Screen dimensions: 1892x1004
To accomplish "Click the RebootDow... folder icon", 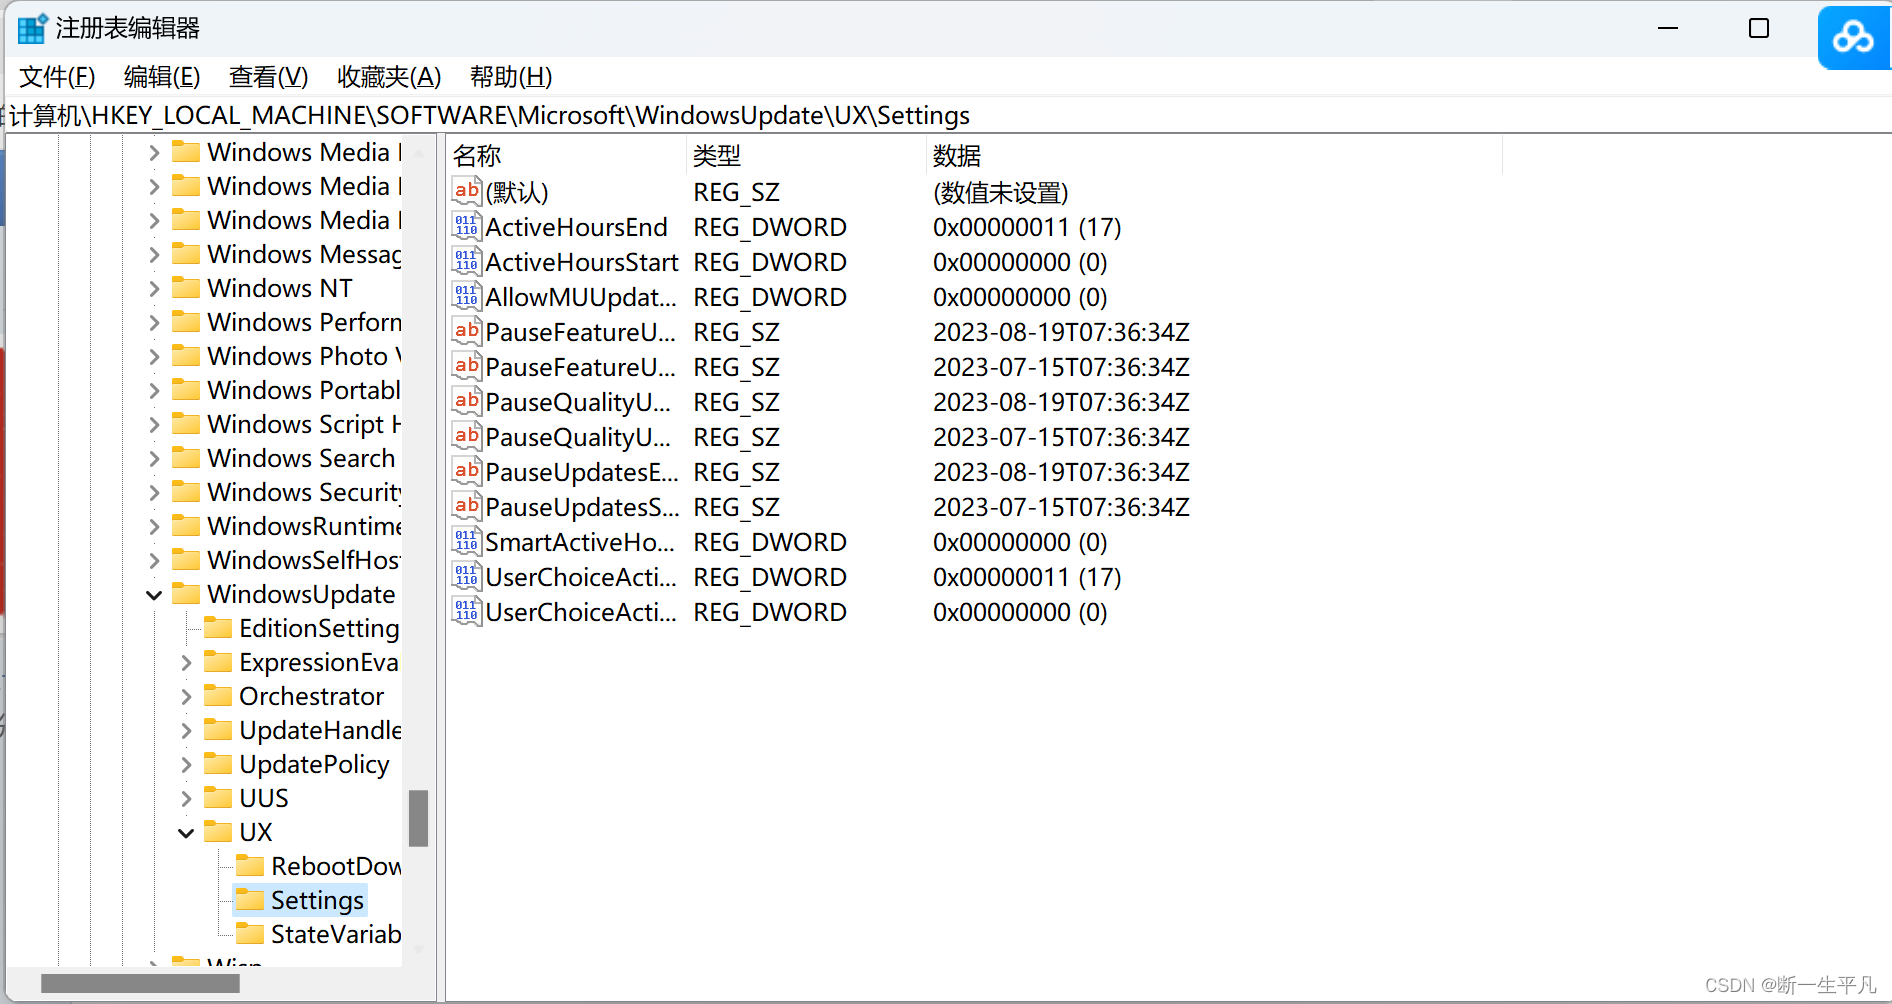I will [x=250, y=866].
